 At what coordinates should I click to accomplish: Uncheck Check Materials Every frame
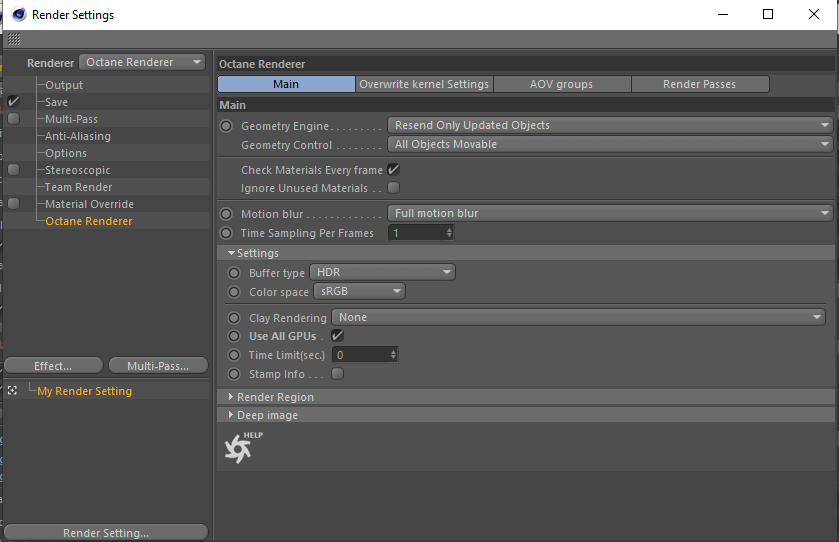pos(393,170)
